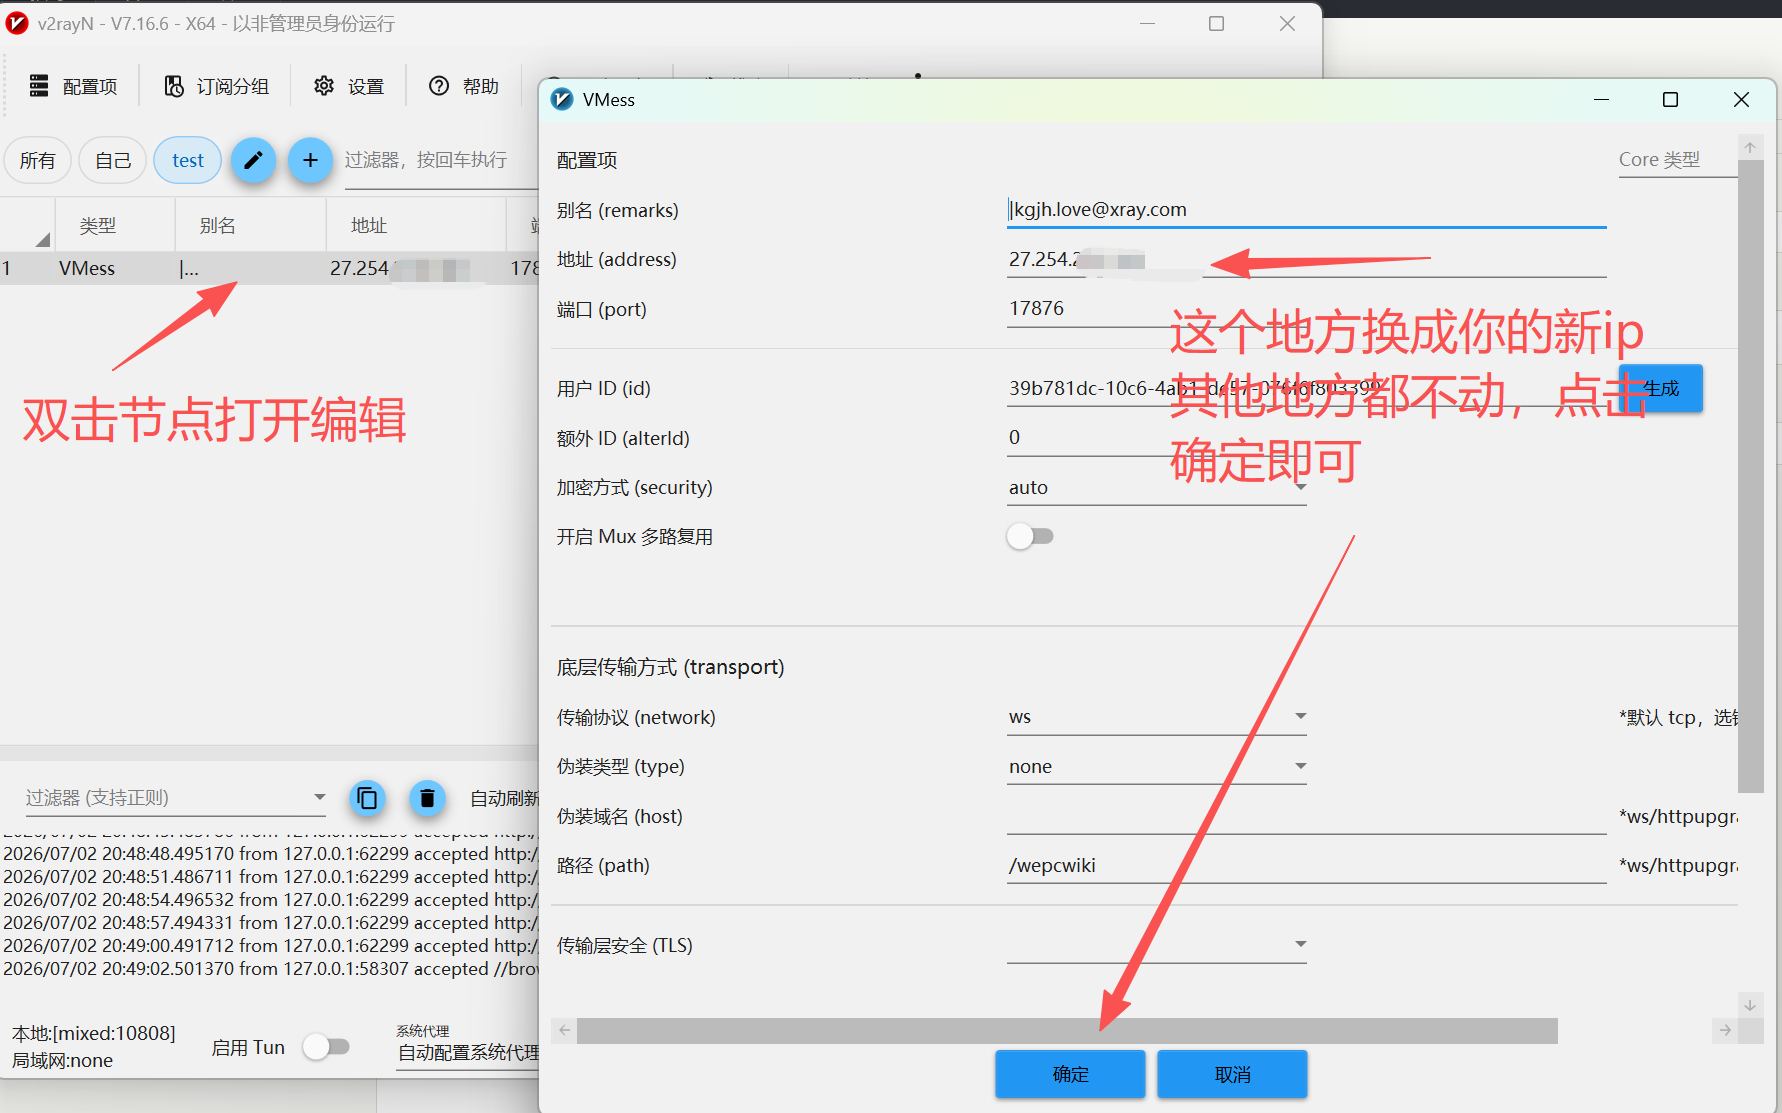This screenshot has height=1113, width=1782.
Task: Click the plus add group icon
Action: pyautogui.click(x=311, y=160)
